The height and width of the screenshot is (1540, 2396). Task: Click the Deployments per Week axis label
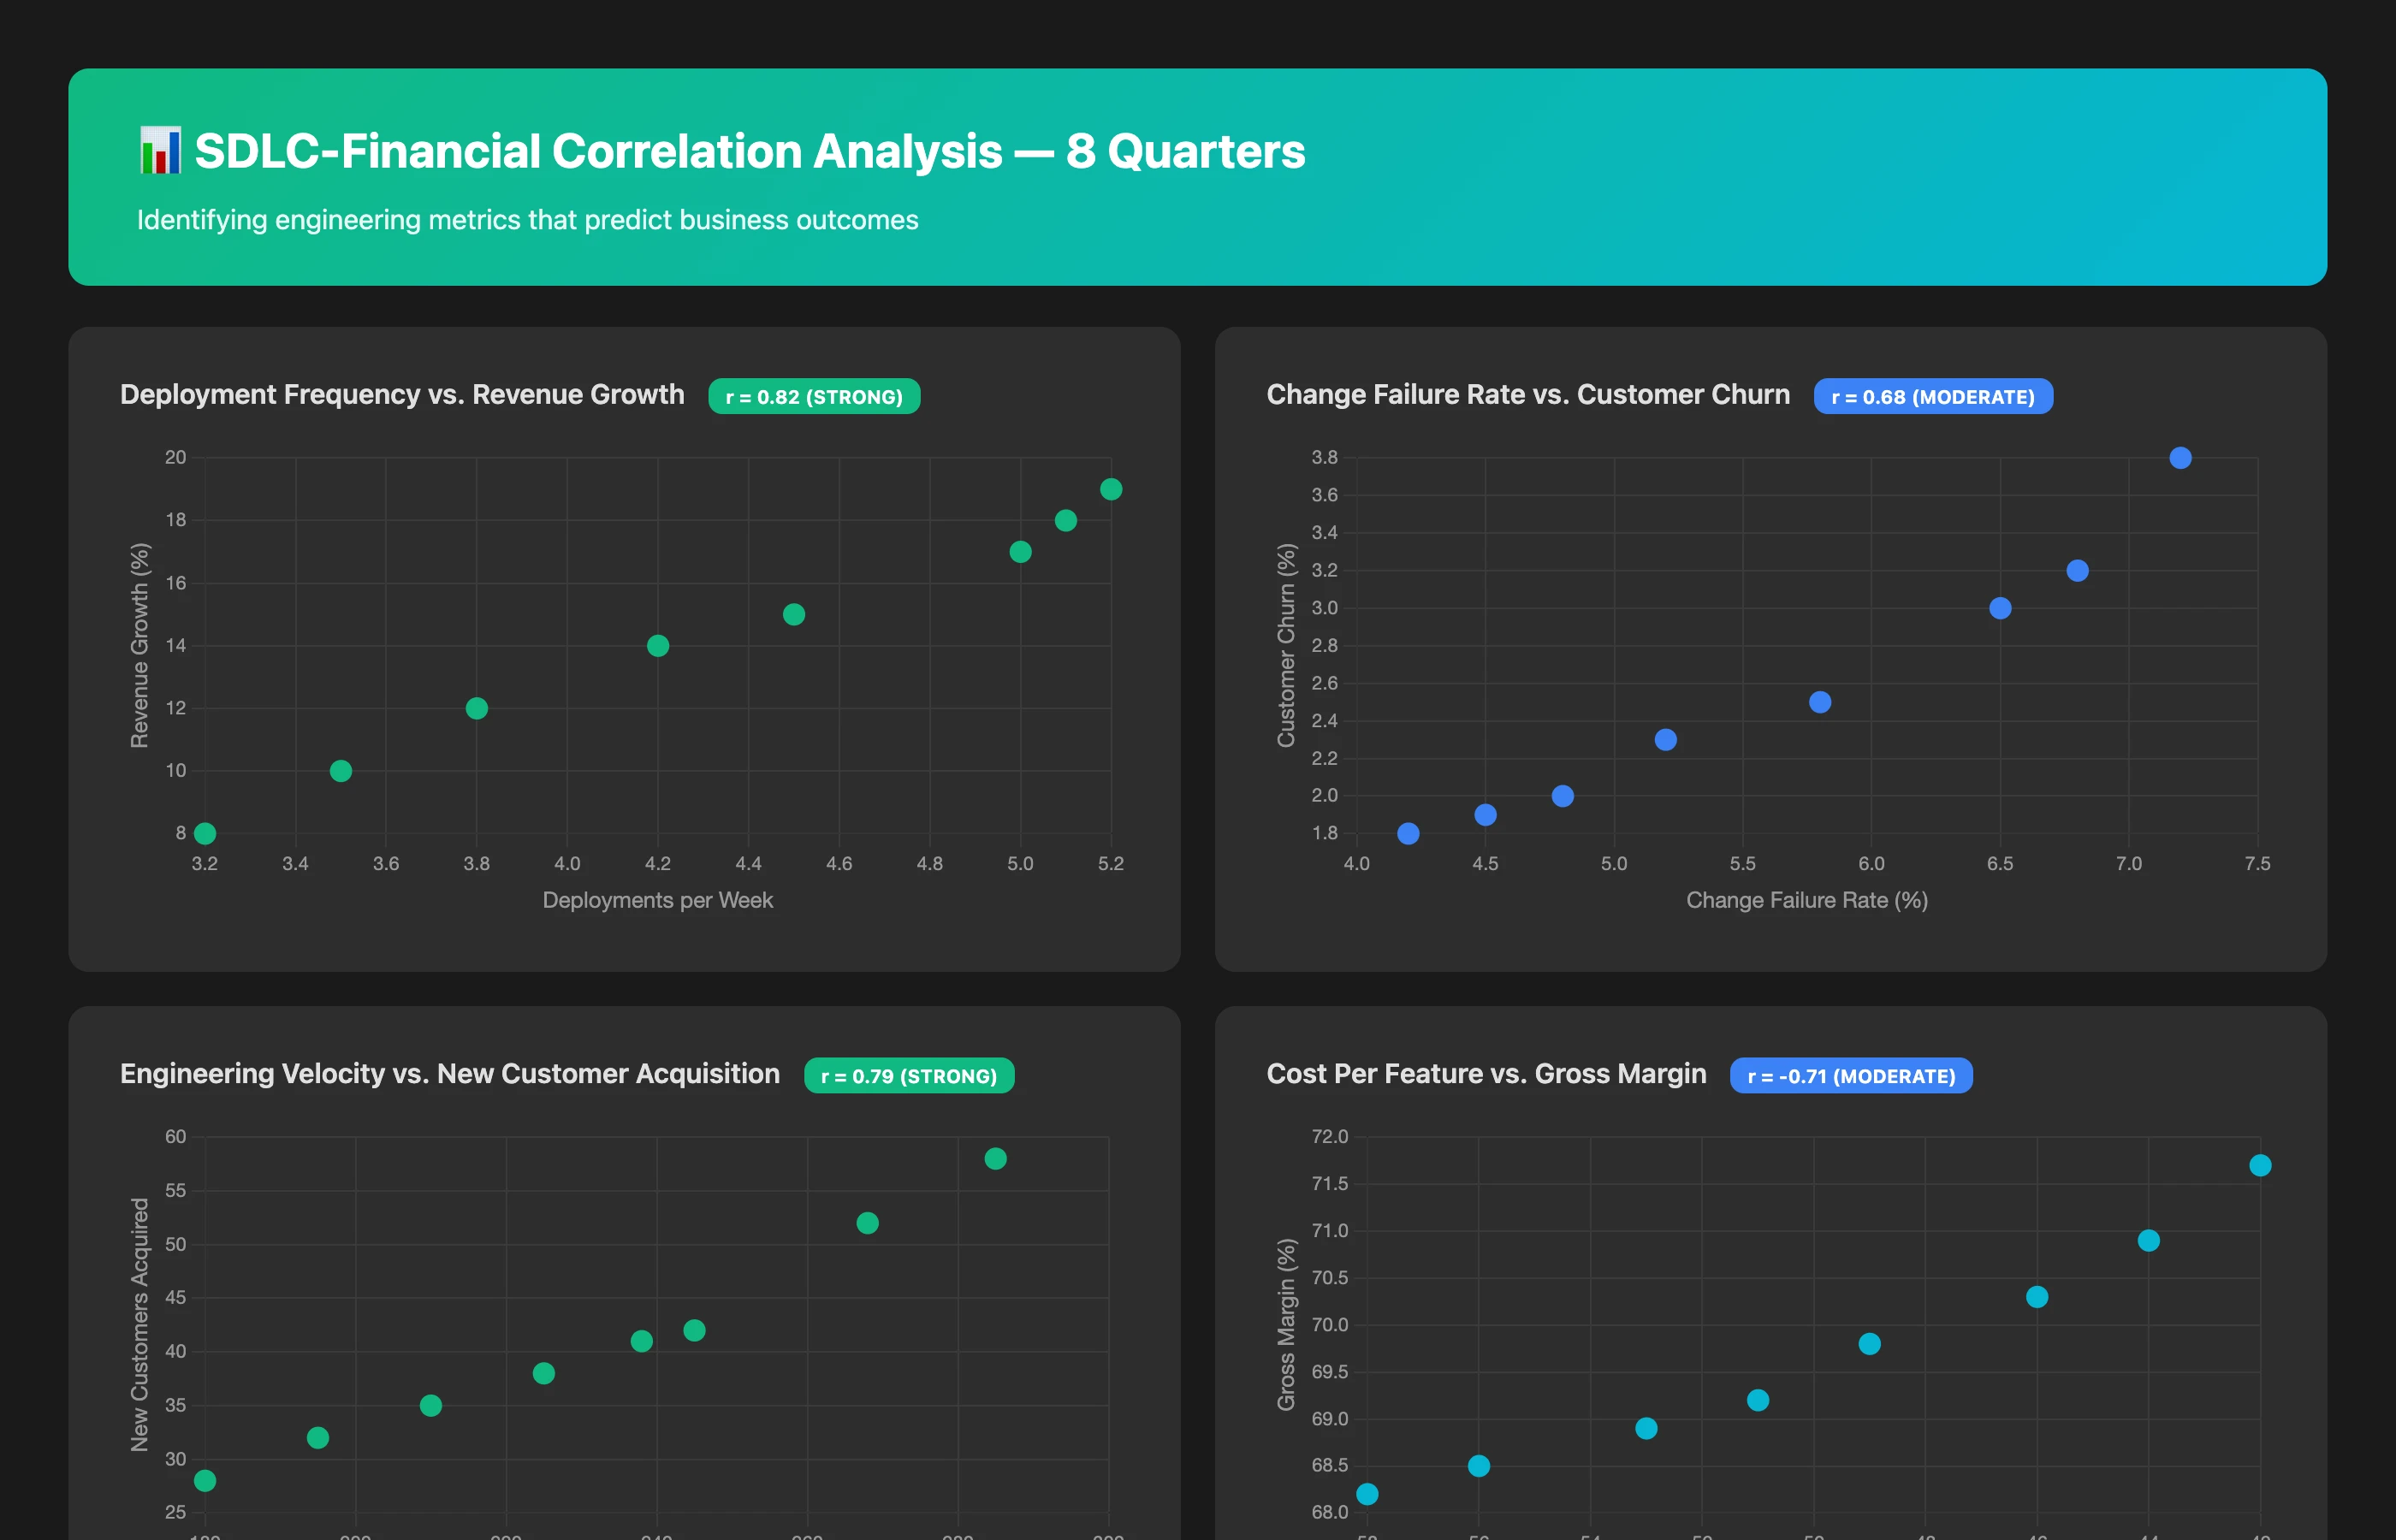tap(658, 900)
